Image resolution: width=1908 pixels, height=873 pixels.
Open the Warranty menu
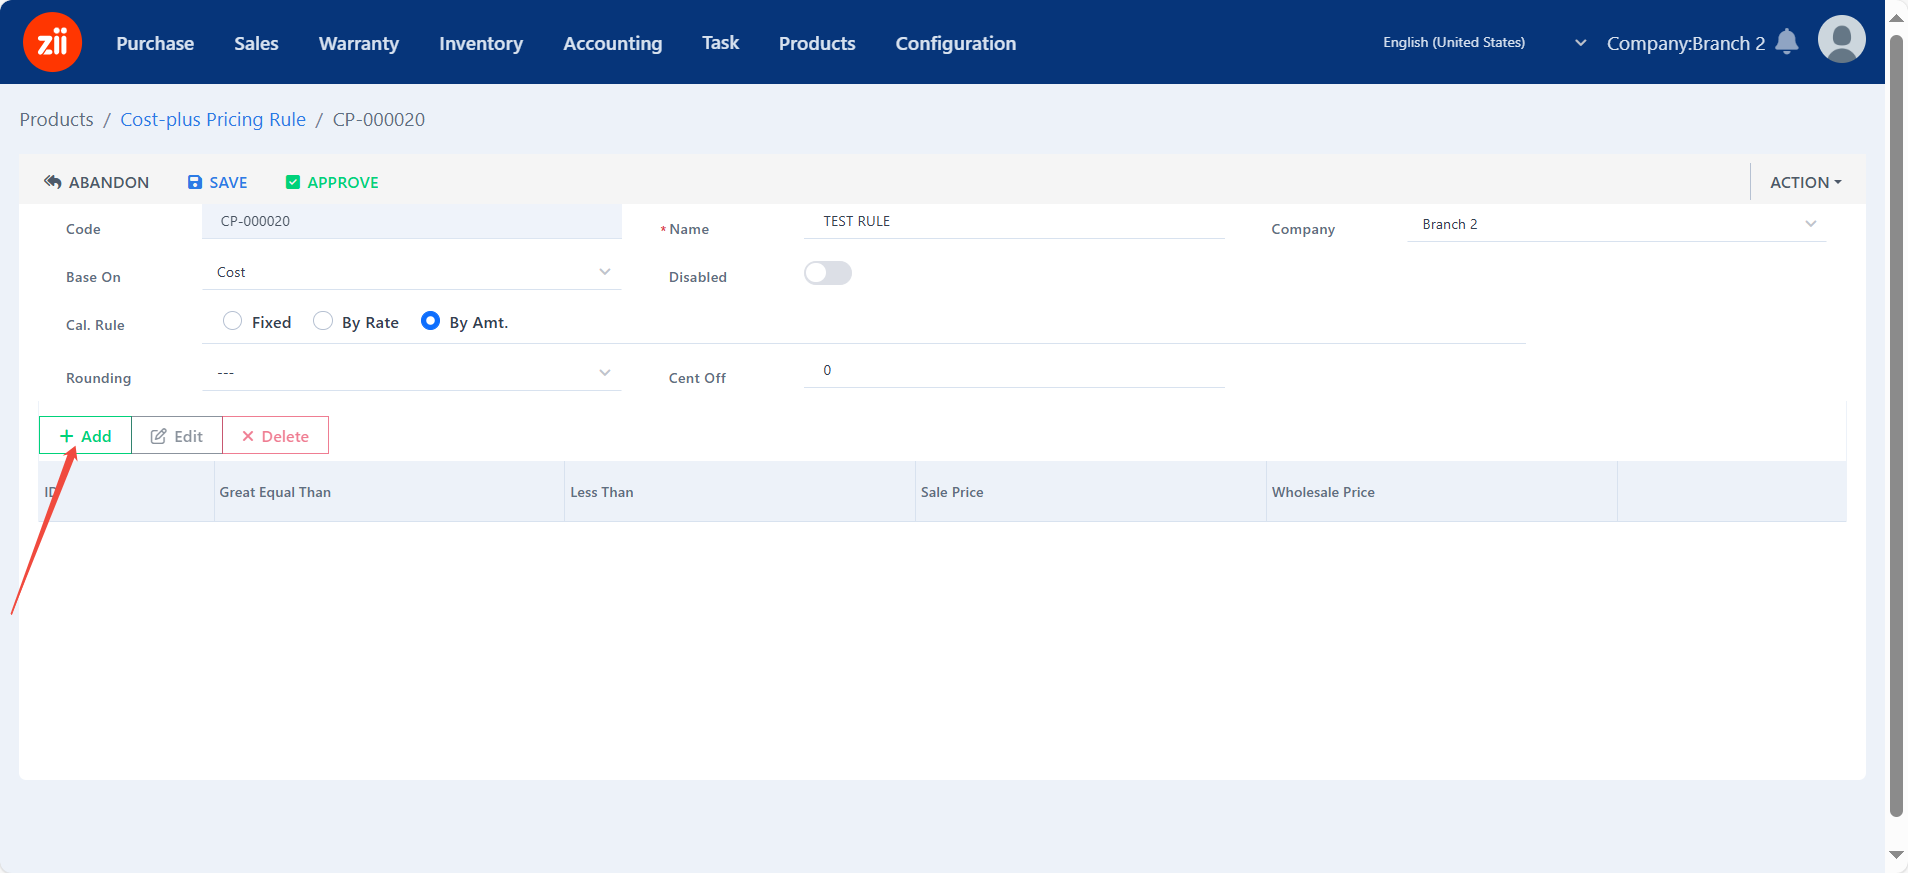tap(358, 43)
